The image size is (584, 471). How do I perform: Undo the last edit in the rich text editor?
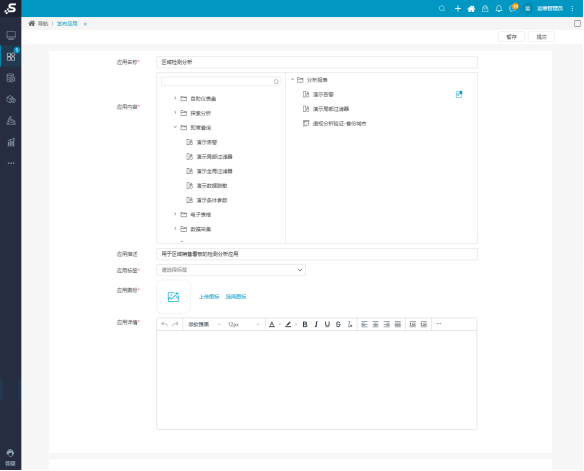164,324
